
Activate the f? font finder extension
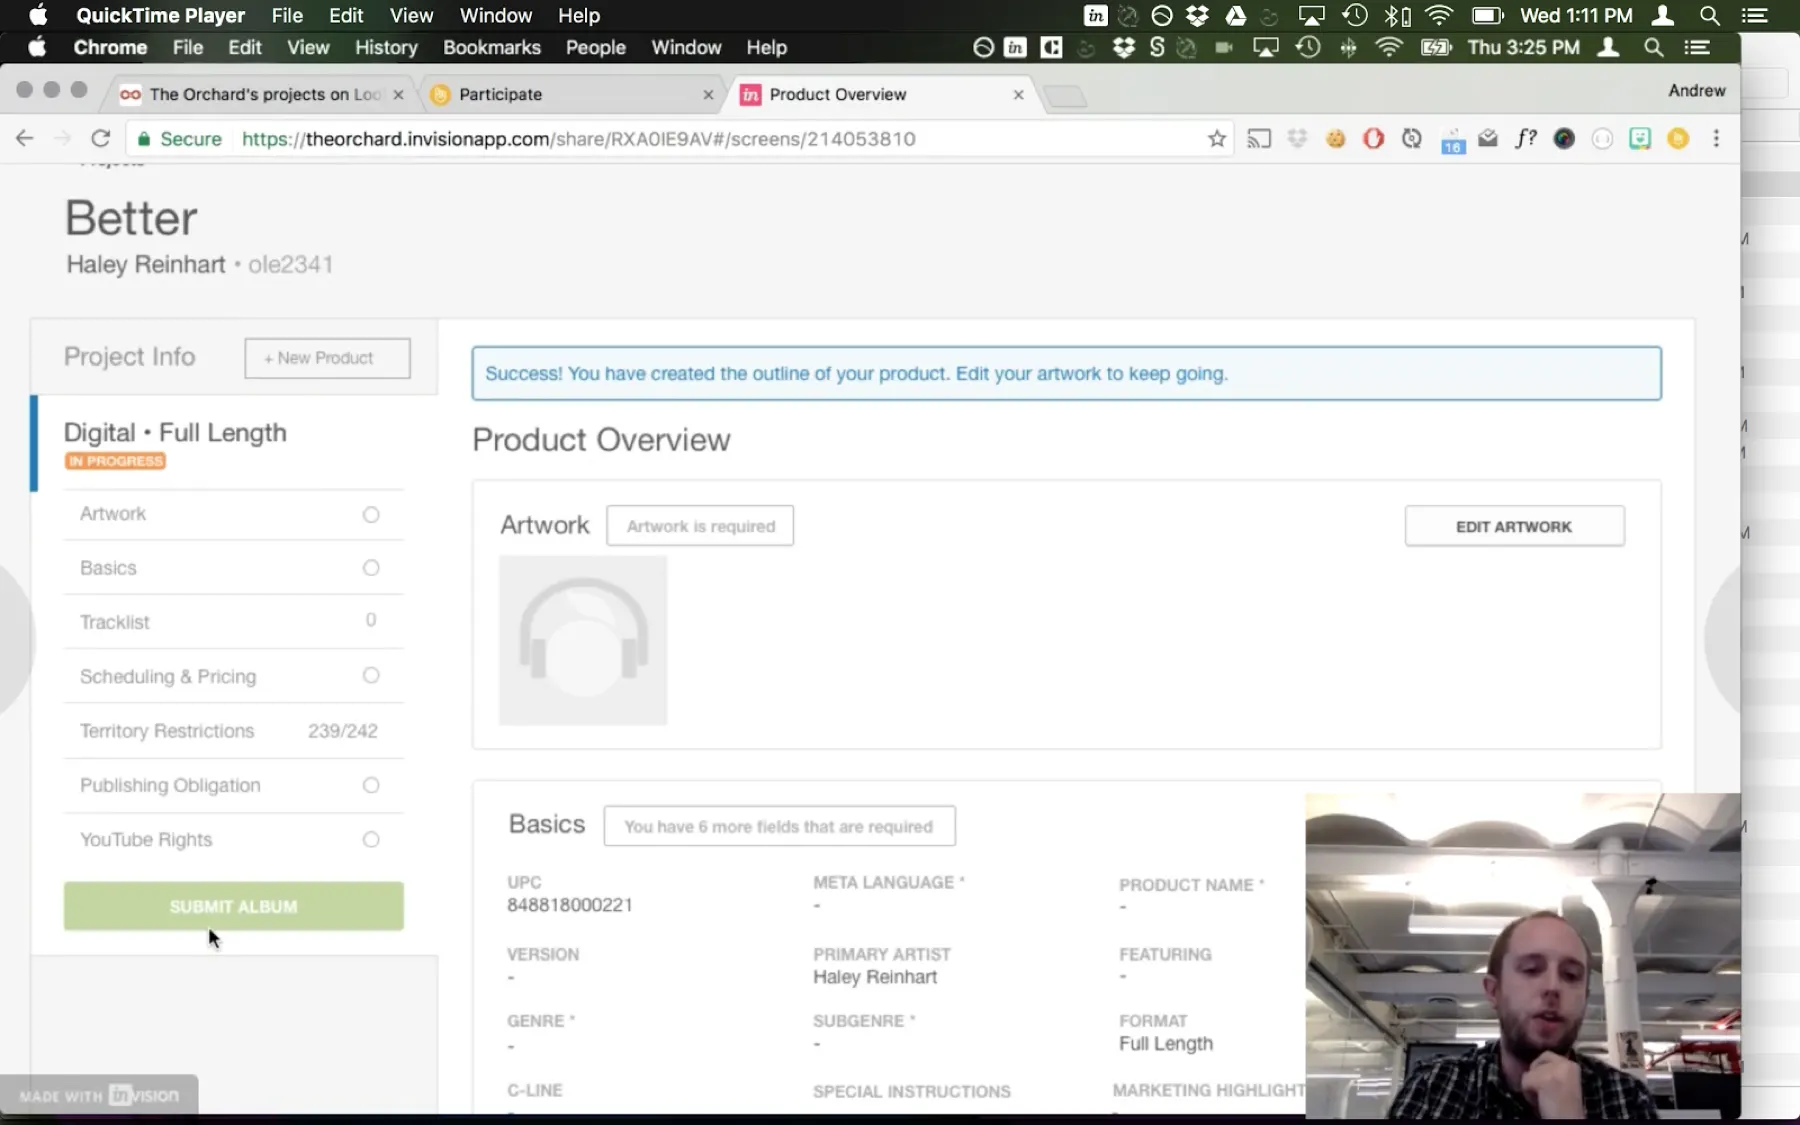[1526, 139]
